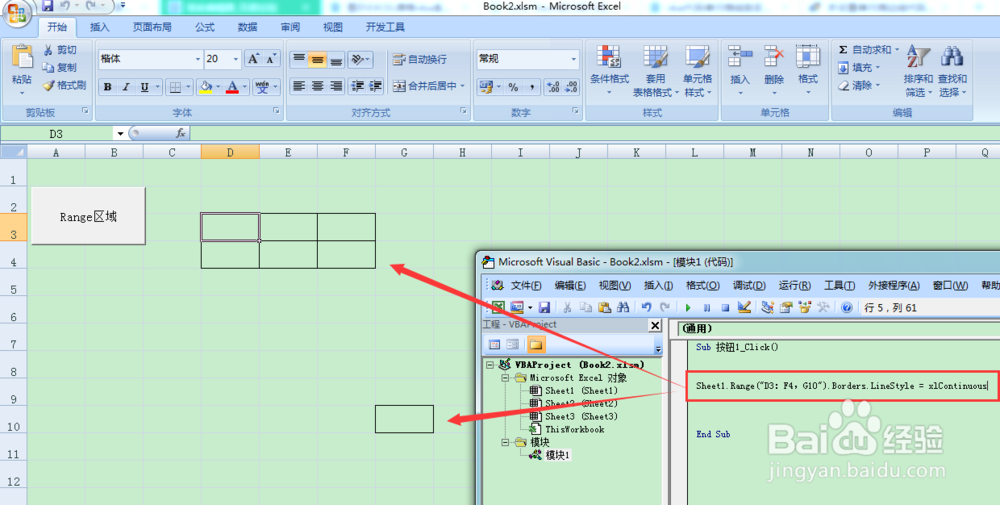Open the Merge & Center (合并后居中) dropdown arrow

[x=462, y=86]
